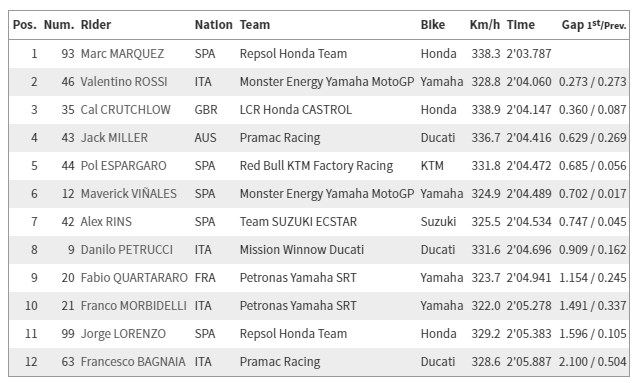Click Maverick VIÑALES rider entry
Image resolution: width=638 pixels, height=383 pixels.
[x=129, y=194]
